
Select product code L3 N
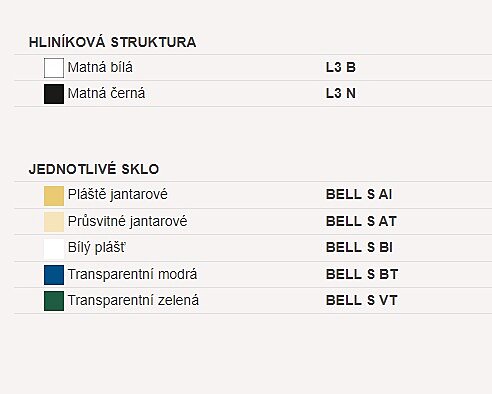(x=341, y=93)
